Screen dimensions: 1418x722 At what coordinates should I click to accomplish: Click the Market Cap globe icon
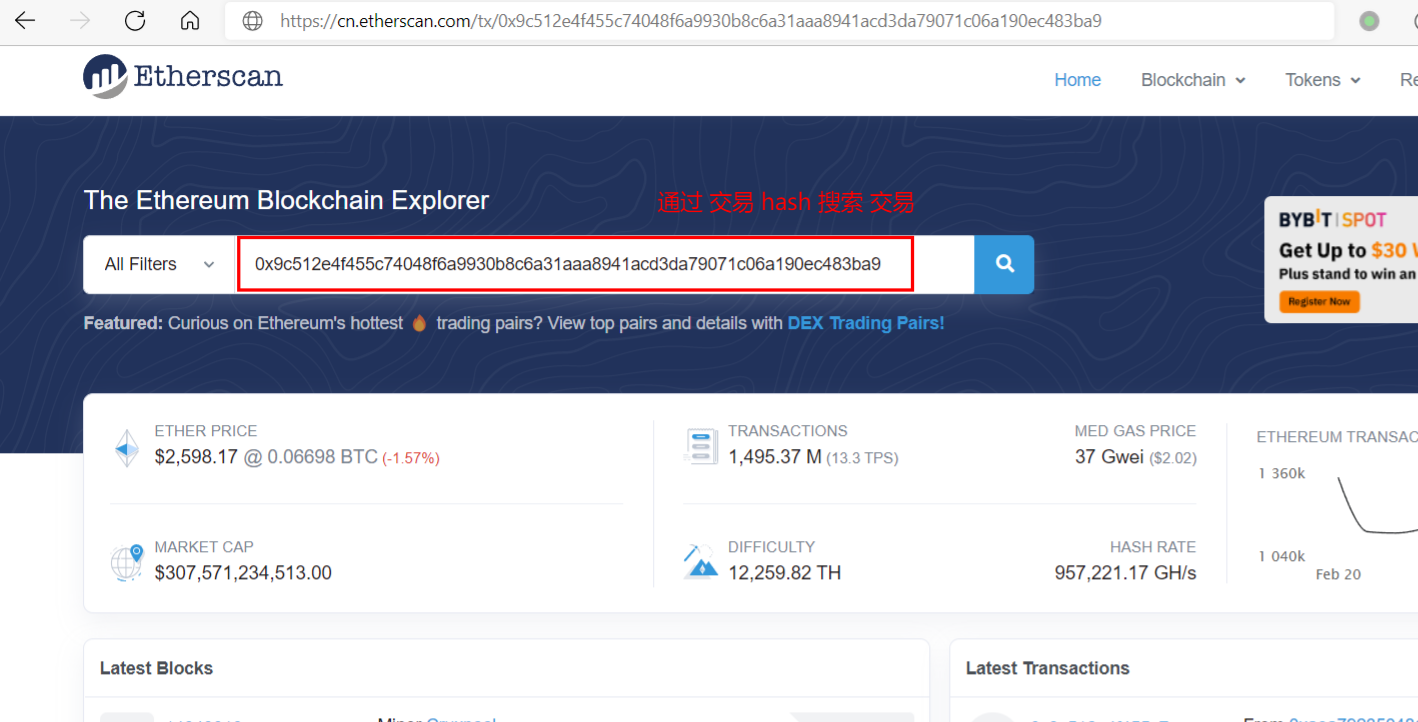pos(127,563)
